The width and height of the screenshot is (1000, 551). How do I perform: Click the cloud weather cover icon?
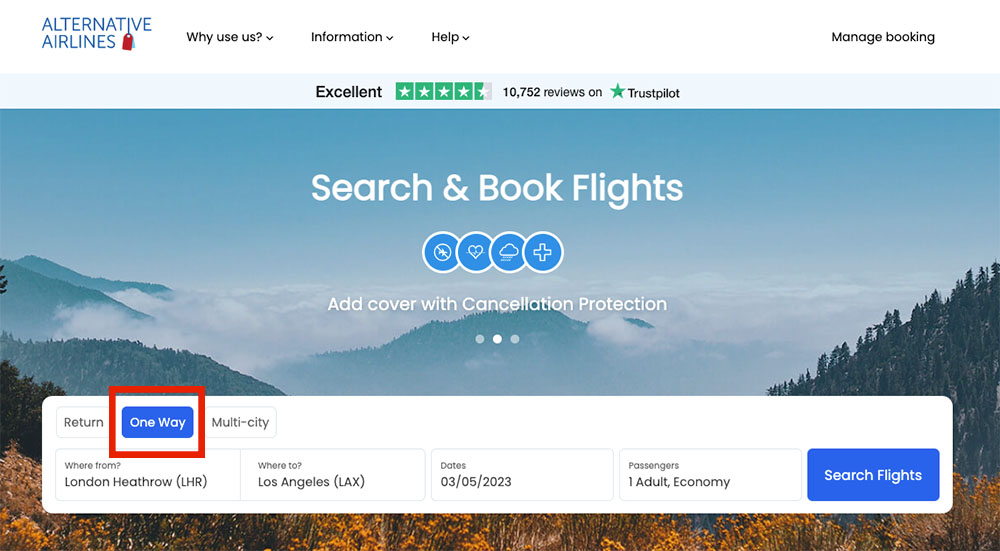(x=509, y=253)
